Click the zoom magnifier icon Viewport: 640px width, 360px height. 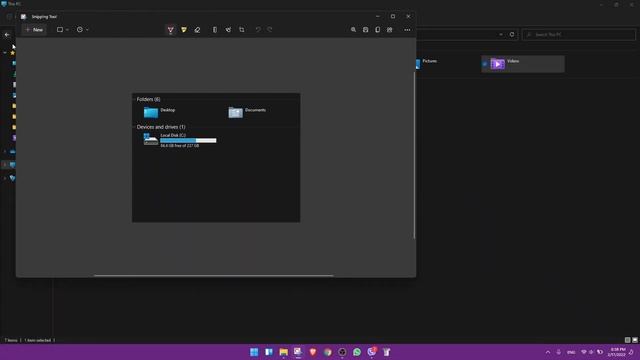click(x=353, y=30)
